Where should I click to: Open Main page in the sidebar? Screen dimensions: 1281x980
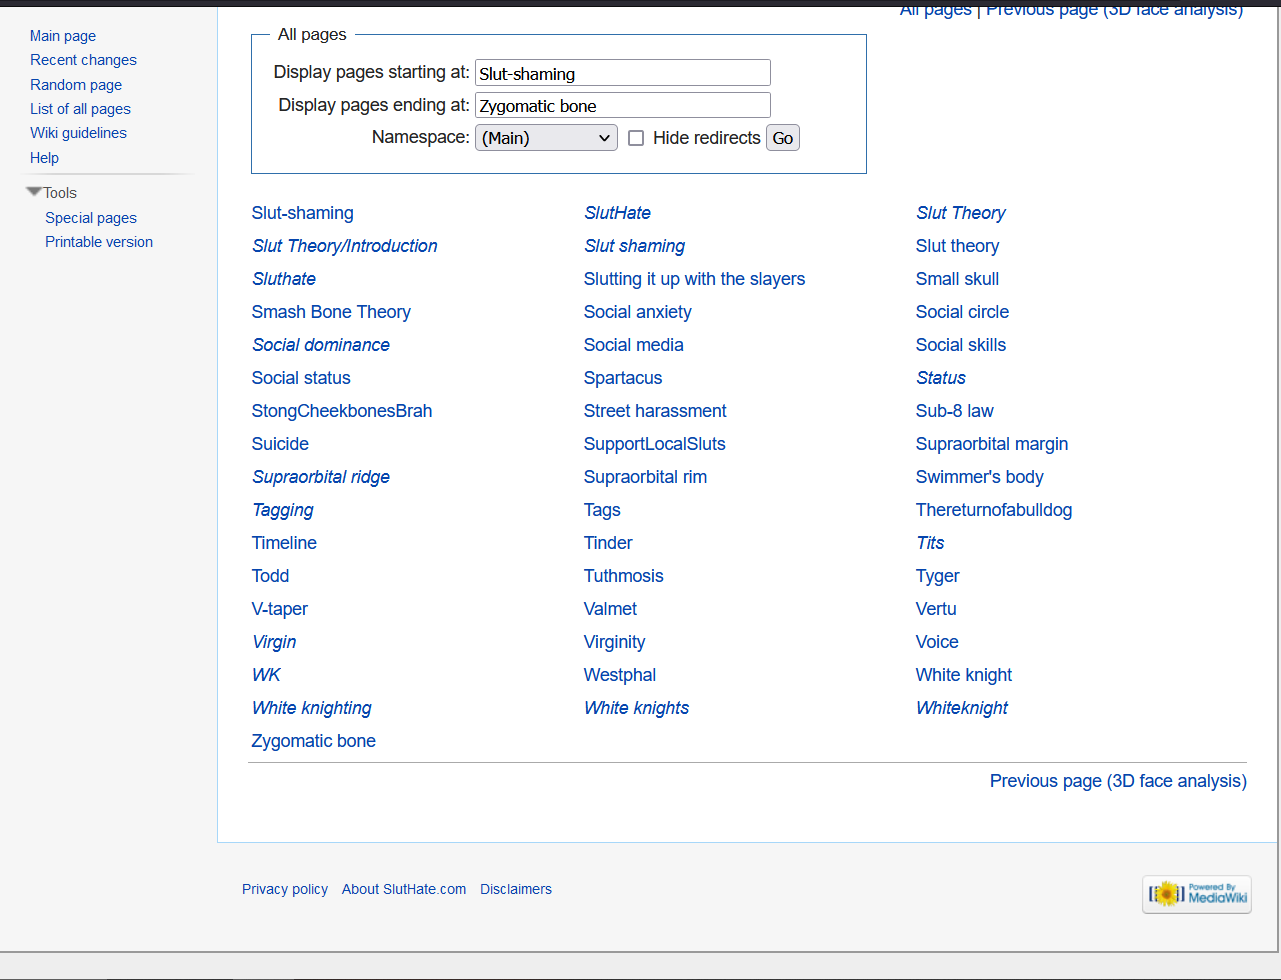pyautogui.click(x=63, y=36)
